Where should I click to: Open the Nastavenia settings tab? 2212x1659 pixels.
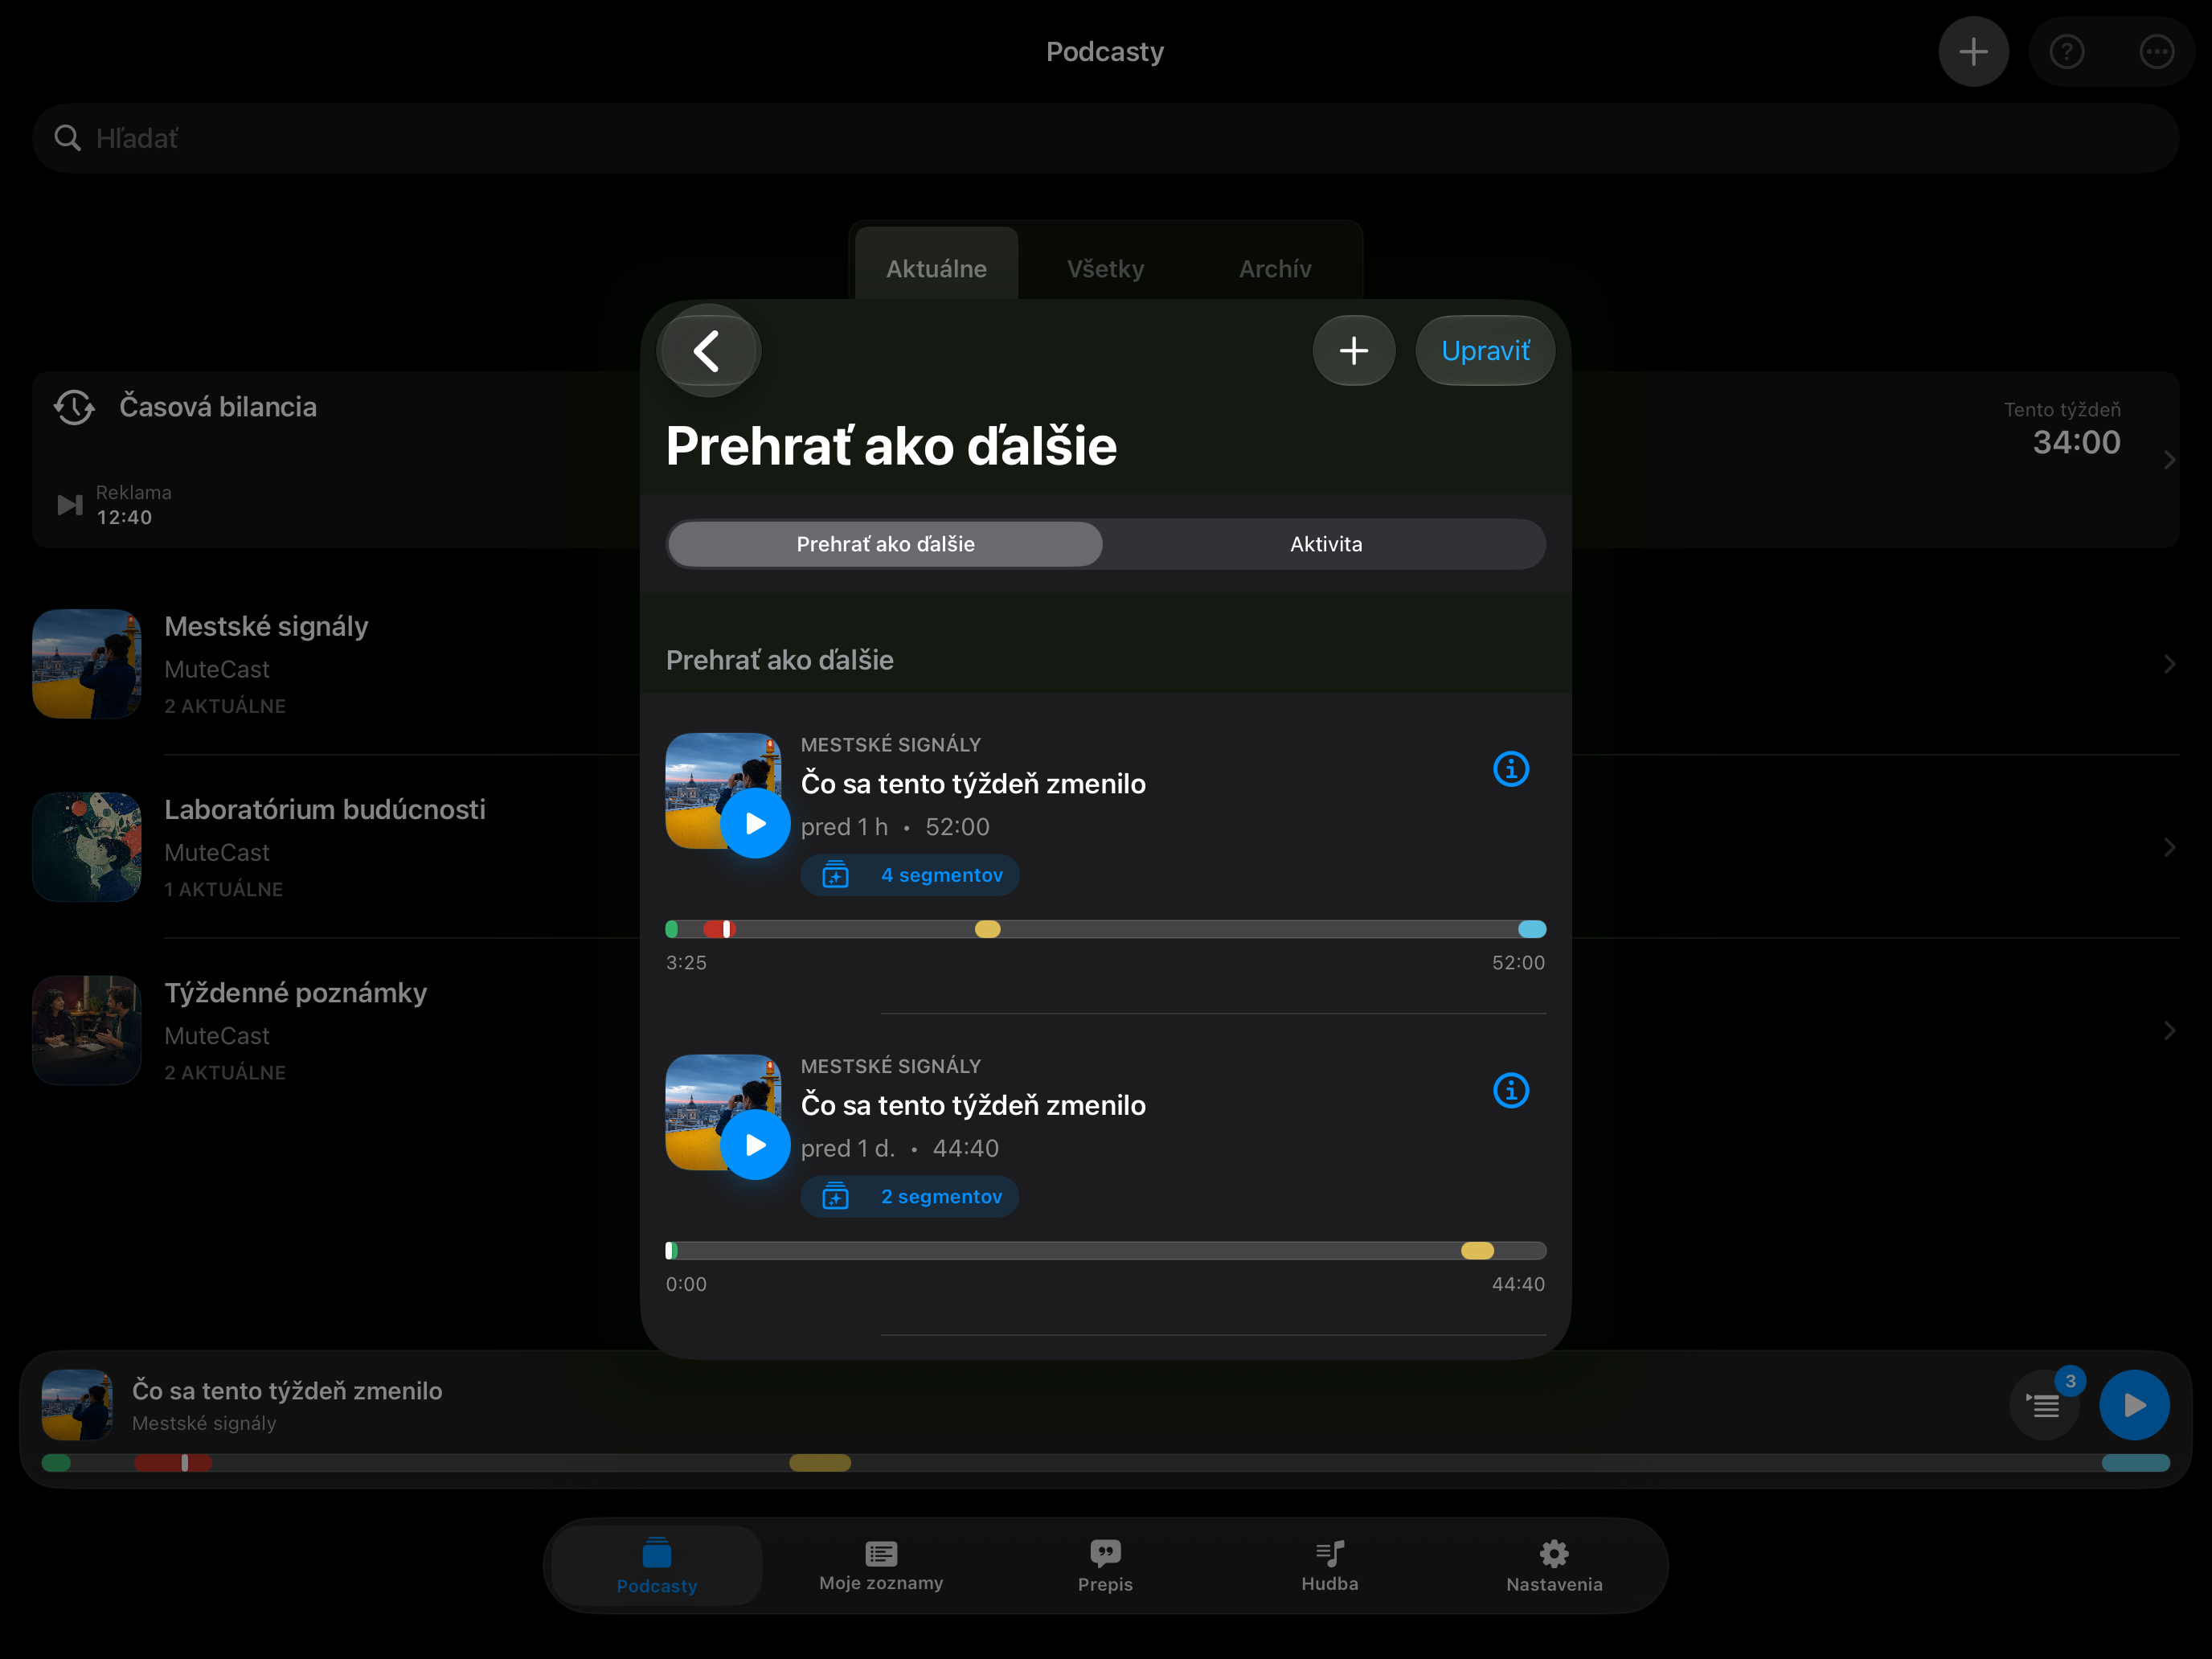(1554, 1567)
